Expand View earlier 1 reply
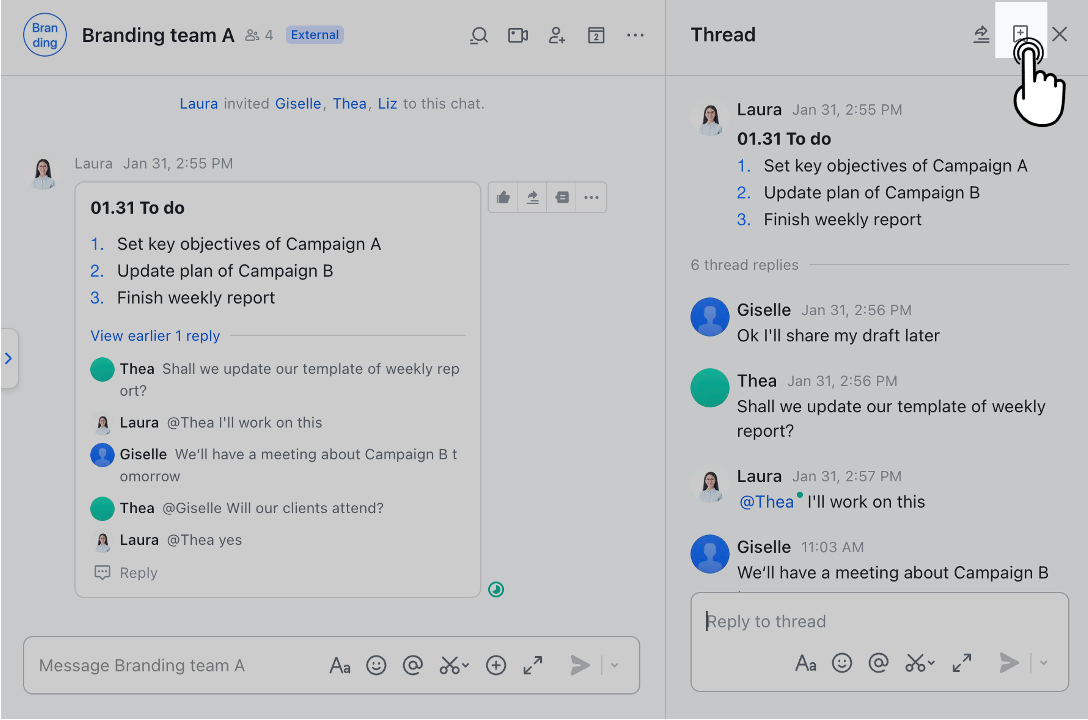This screenshot has width=1088, height=720. tap(155, 335)
